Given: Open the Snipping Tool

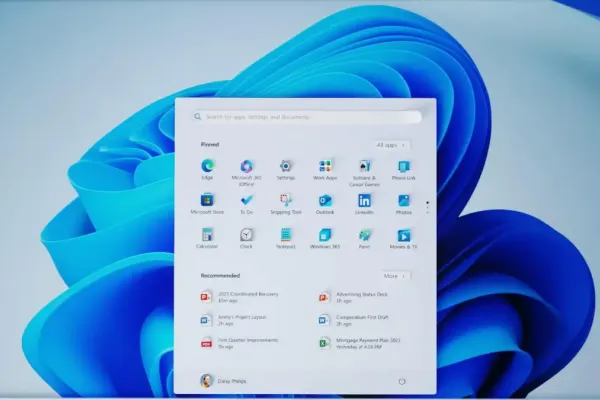Looking at the screenshot, I should pos(285,204).
